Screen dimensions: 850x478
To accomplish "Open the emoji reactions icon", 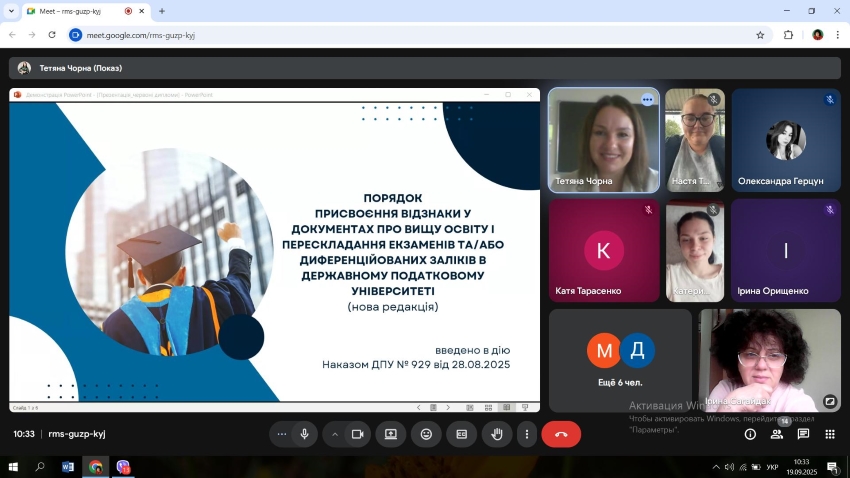I will 426,434.
